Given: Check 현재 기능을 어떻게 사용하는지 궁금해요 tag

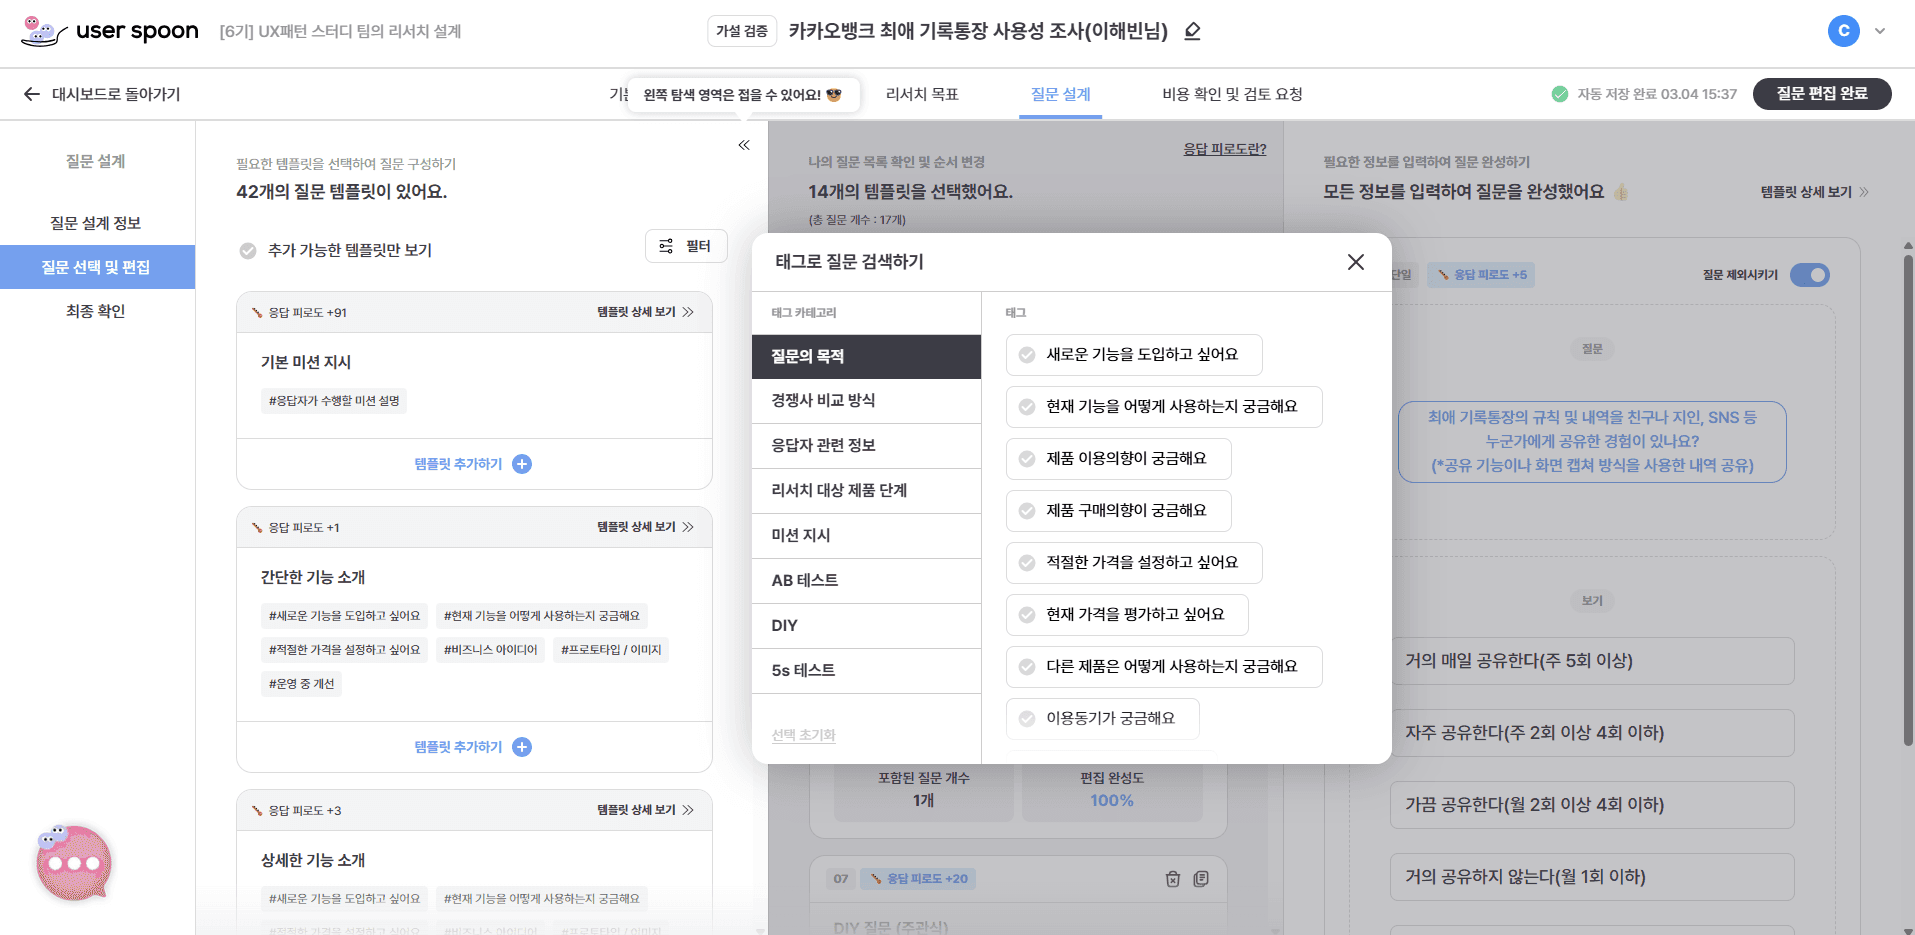Looking at the screenshot, I should pos(1164,407).
